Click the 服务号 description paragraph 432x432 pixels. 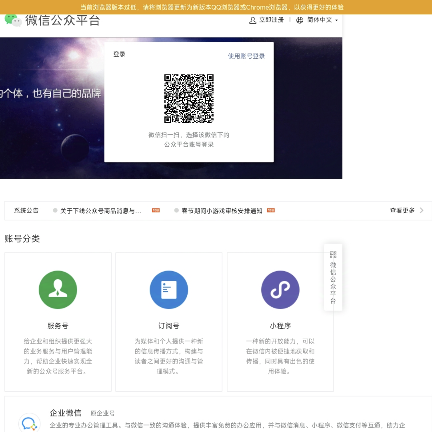point(58,356)
